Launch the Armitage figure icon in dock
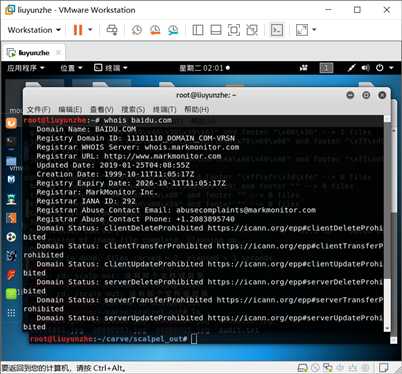 coord(11,199)
